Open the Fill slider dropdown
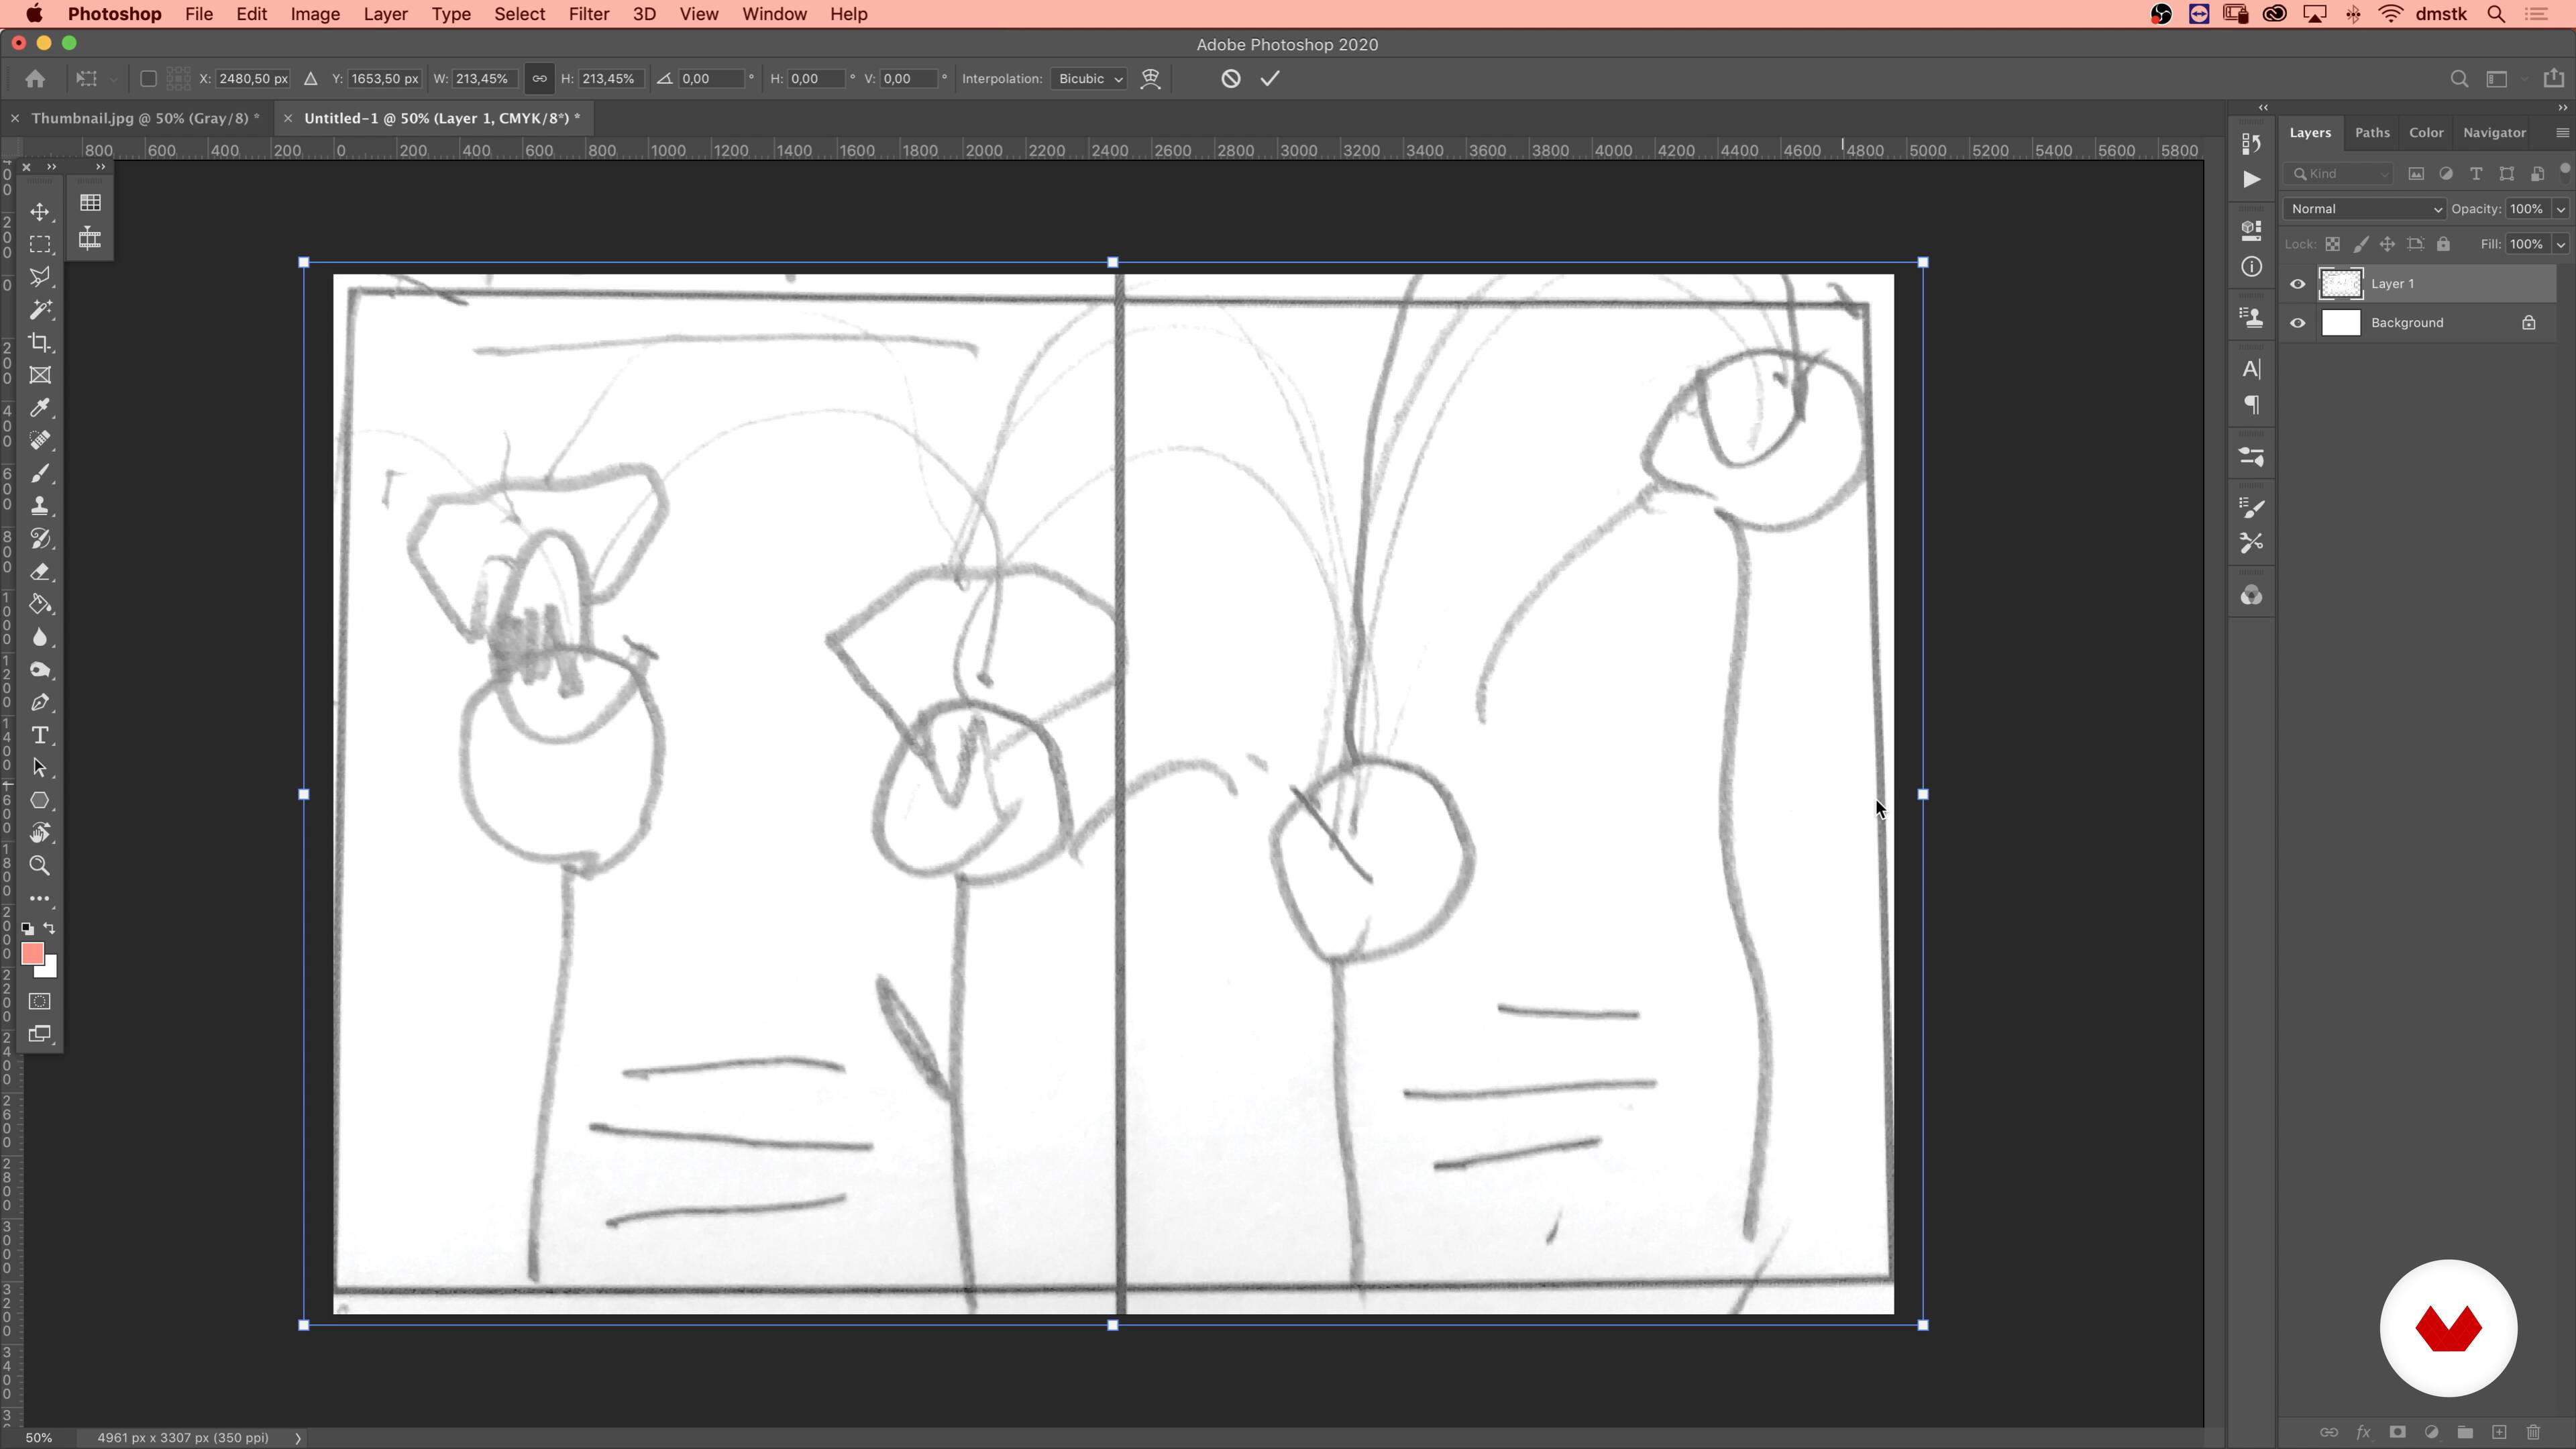The width and height of the screenshot is (2576, 1449). (2560, 244)
